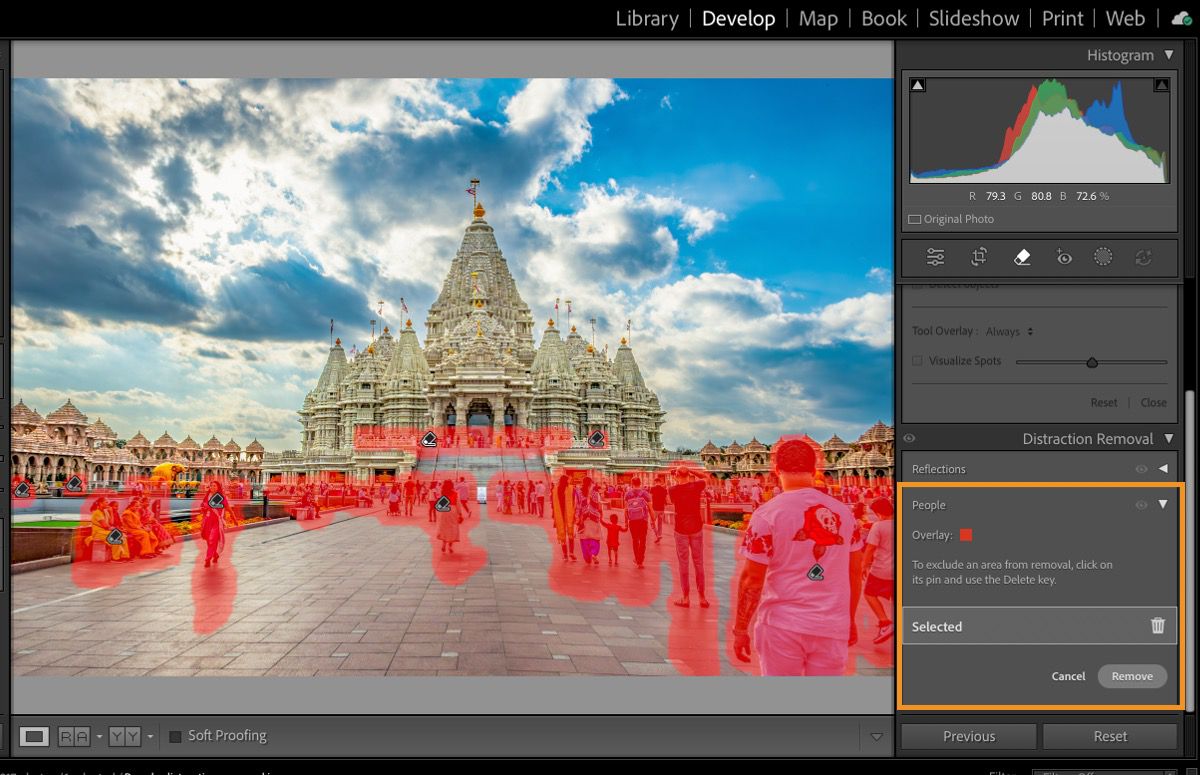Viewport: 1200px width, 775px height.
Task: Click the sync cloud icon top right
Action: coord(1179,18)
